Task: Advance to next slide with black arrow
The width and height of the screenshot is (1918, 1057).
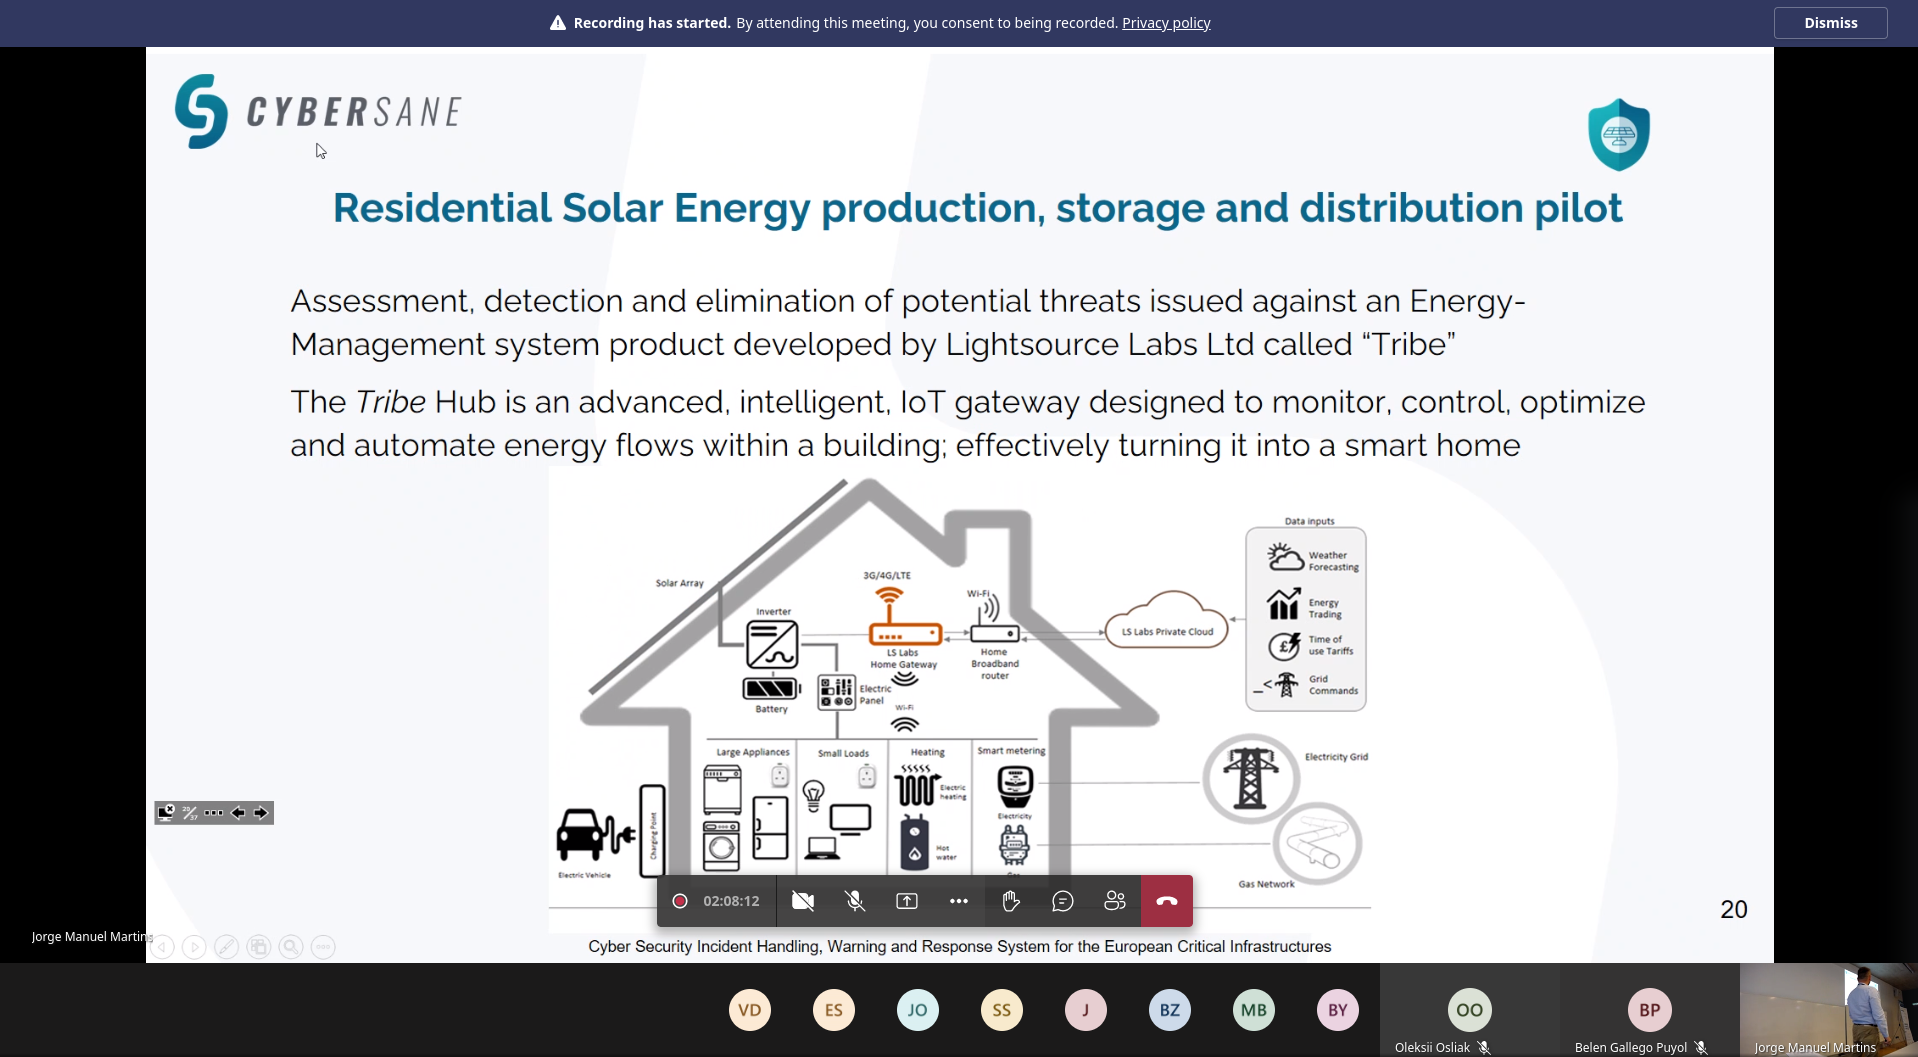Action: coord(261,813)
